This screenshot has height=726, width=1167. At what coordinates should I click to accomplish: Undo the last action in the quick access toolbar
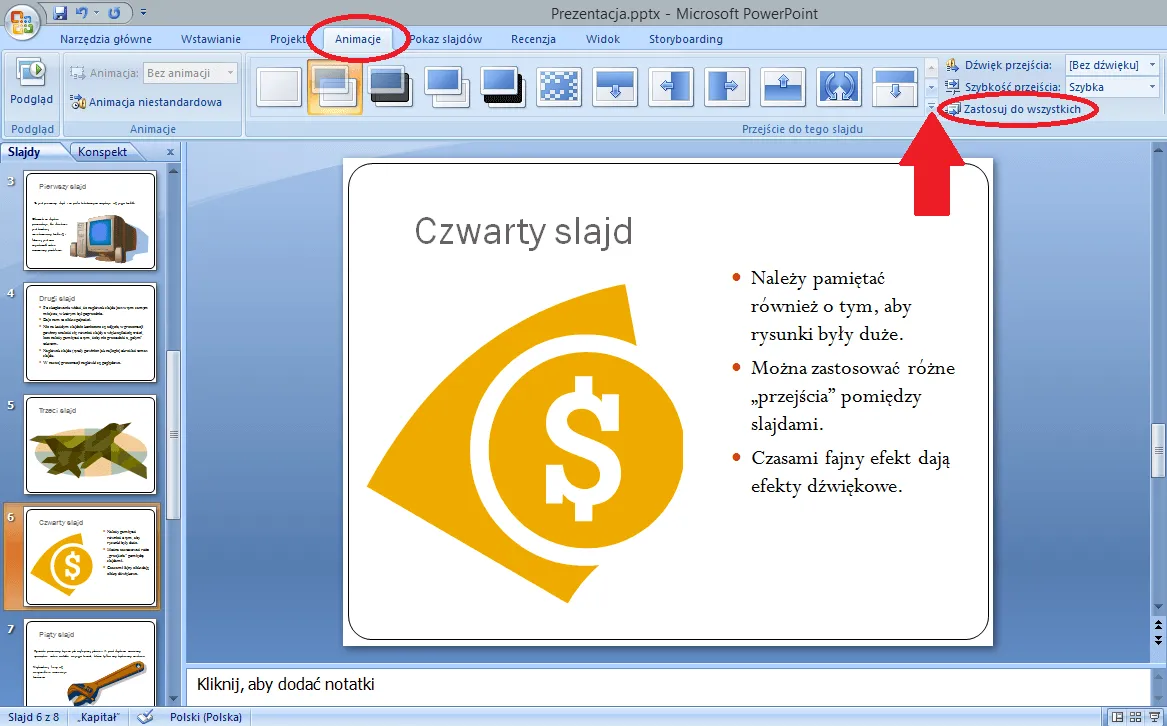pos(81,13)
